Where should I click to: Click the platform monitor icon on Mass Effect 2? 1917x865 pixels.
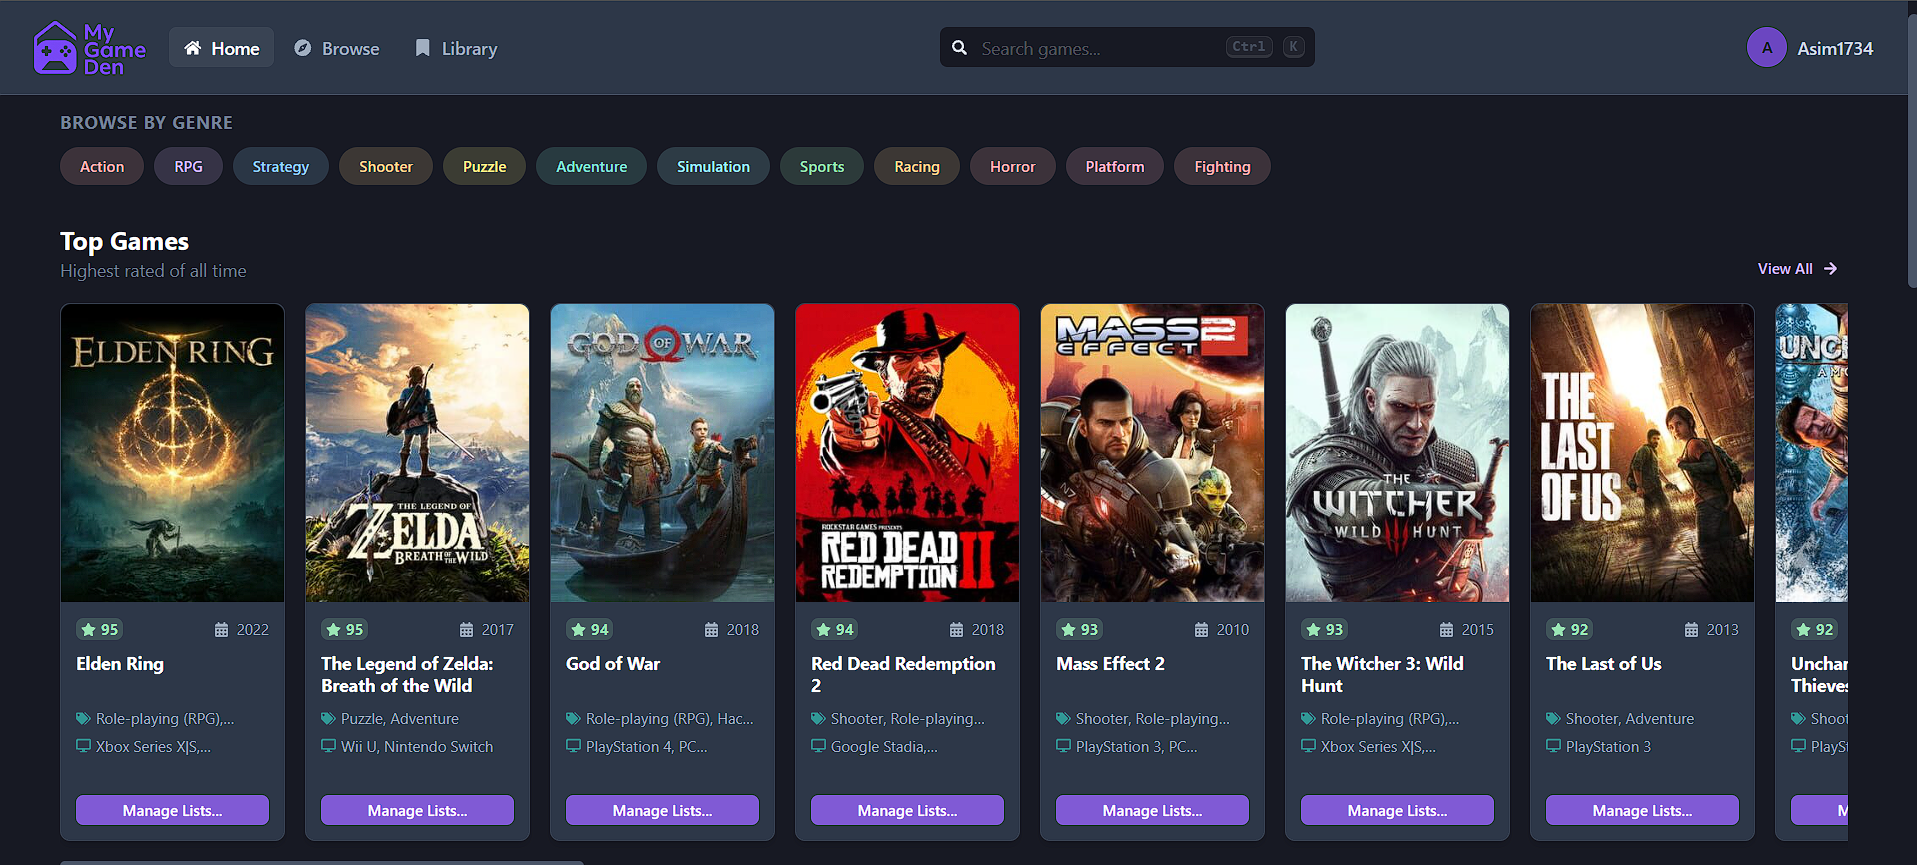1063,746
